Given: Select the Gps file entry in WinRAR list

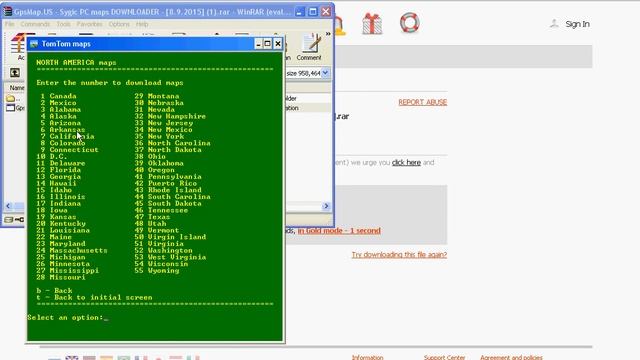Looking at the screenshot, I should (x=15, y=108).
